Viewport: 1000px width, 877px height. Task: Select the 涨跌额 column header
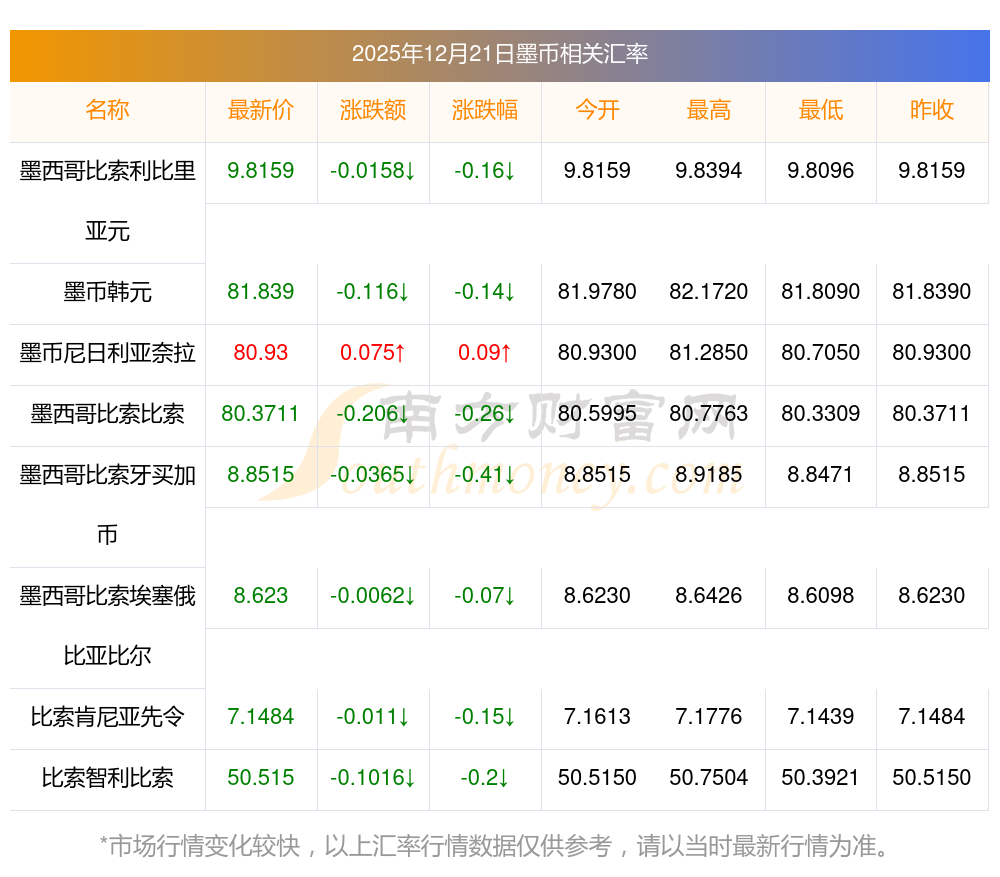pos(373,111)
